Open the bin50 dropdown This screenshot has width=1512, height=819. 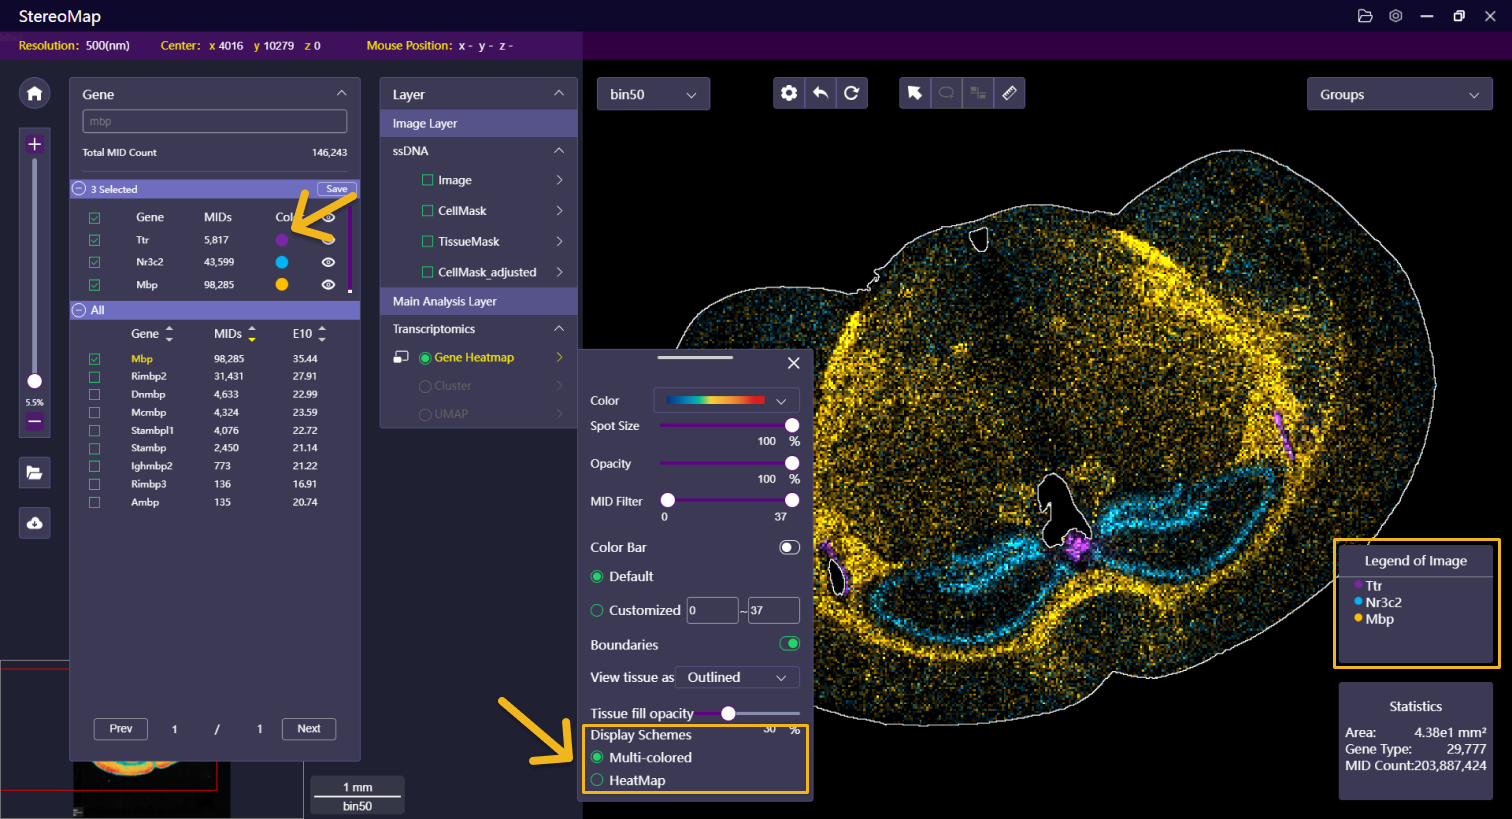(653, 94)
